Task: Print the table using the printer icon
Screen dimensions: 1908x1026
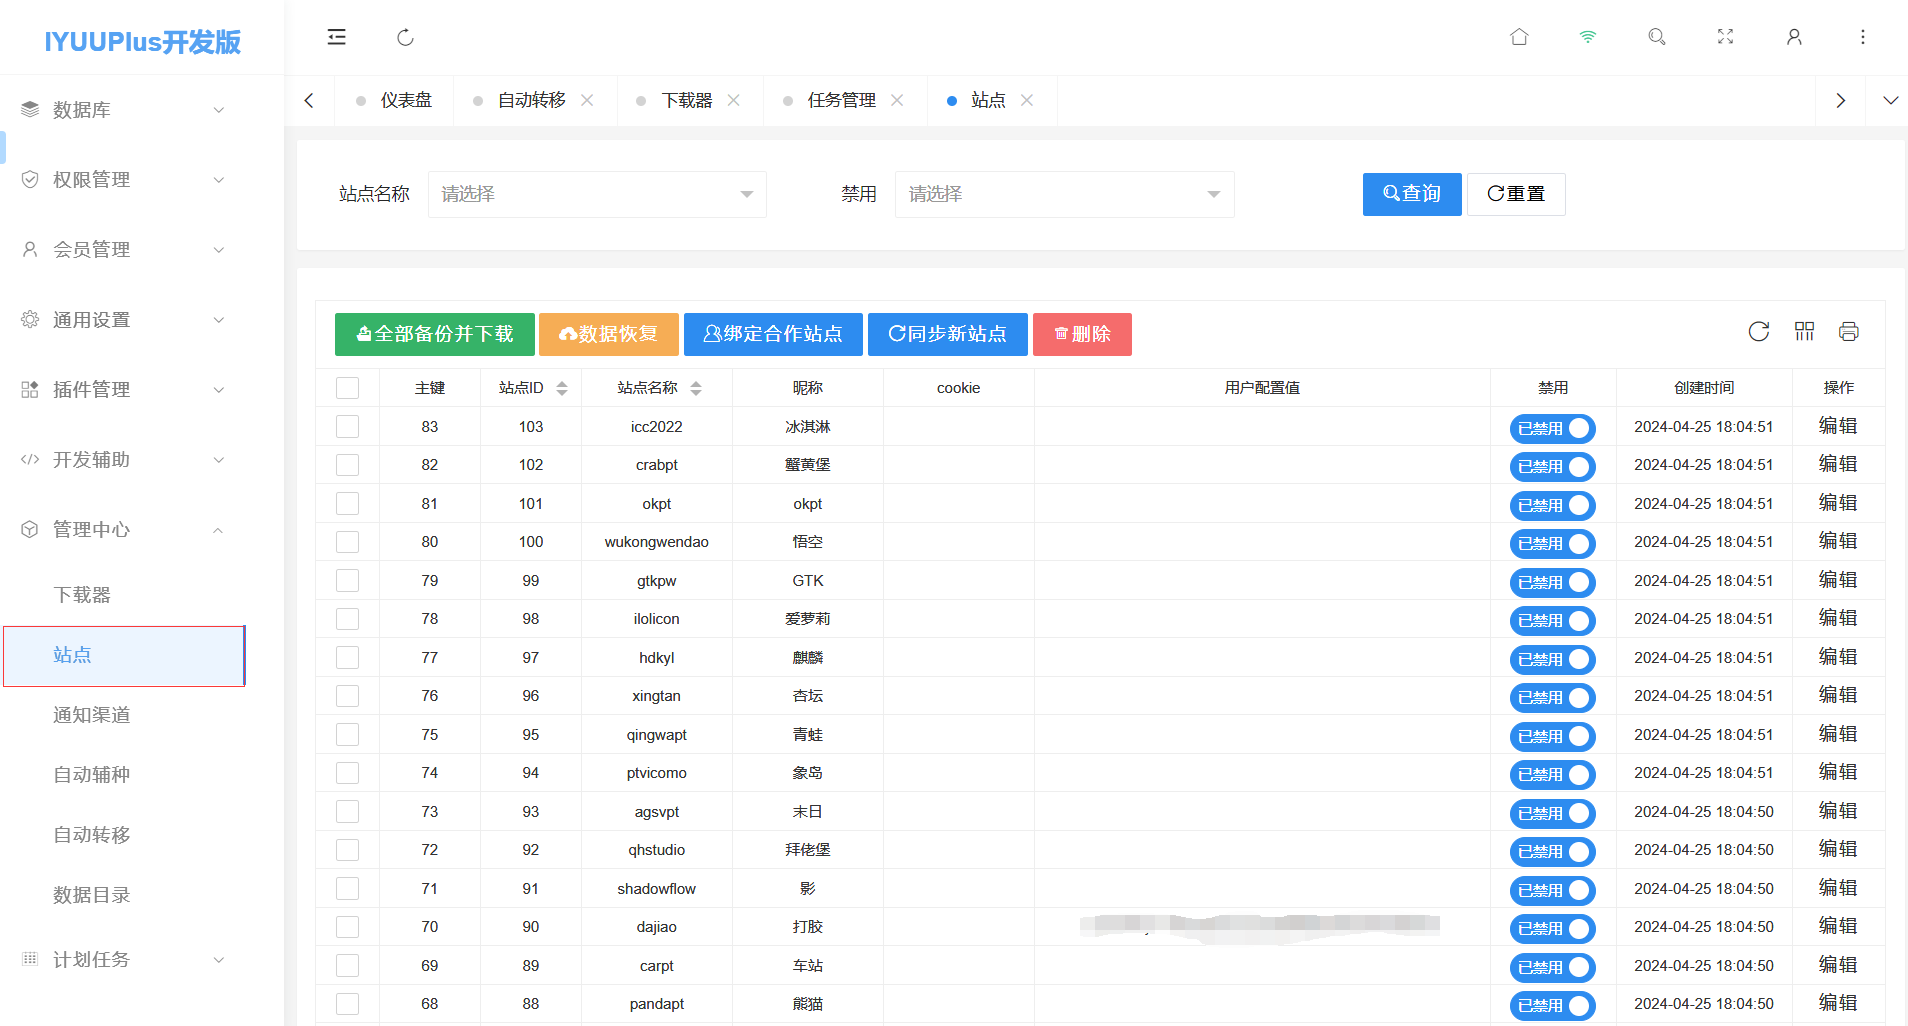Action: pyautogui.click(x=1849, y=332)
